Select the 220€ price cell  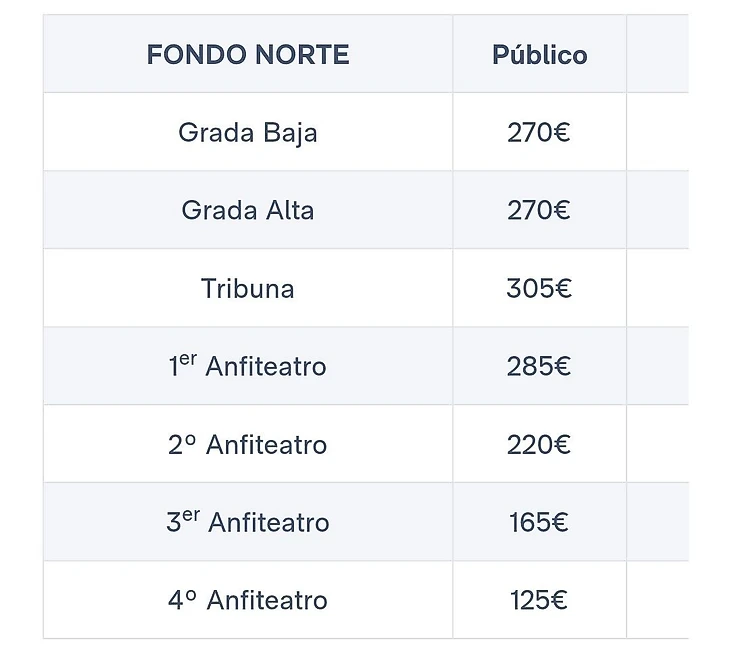539,444
